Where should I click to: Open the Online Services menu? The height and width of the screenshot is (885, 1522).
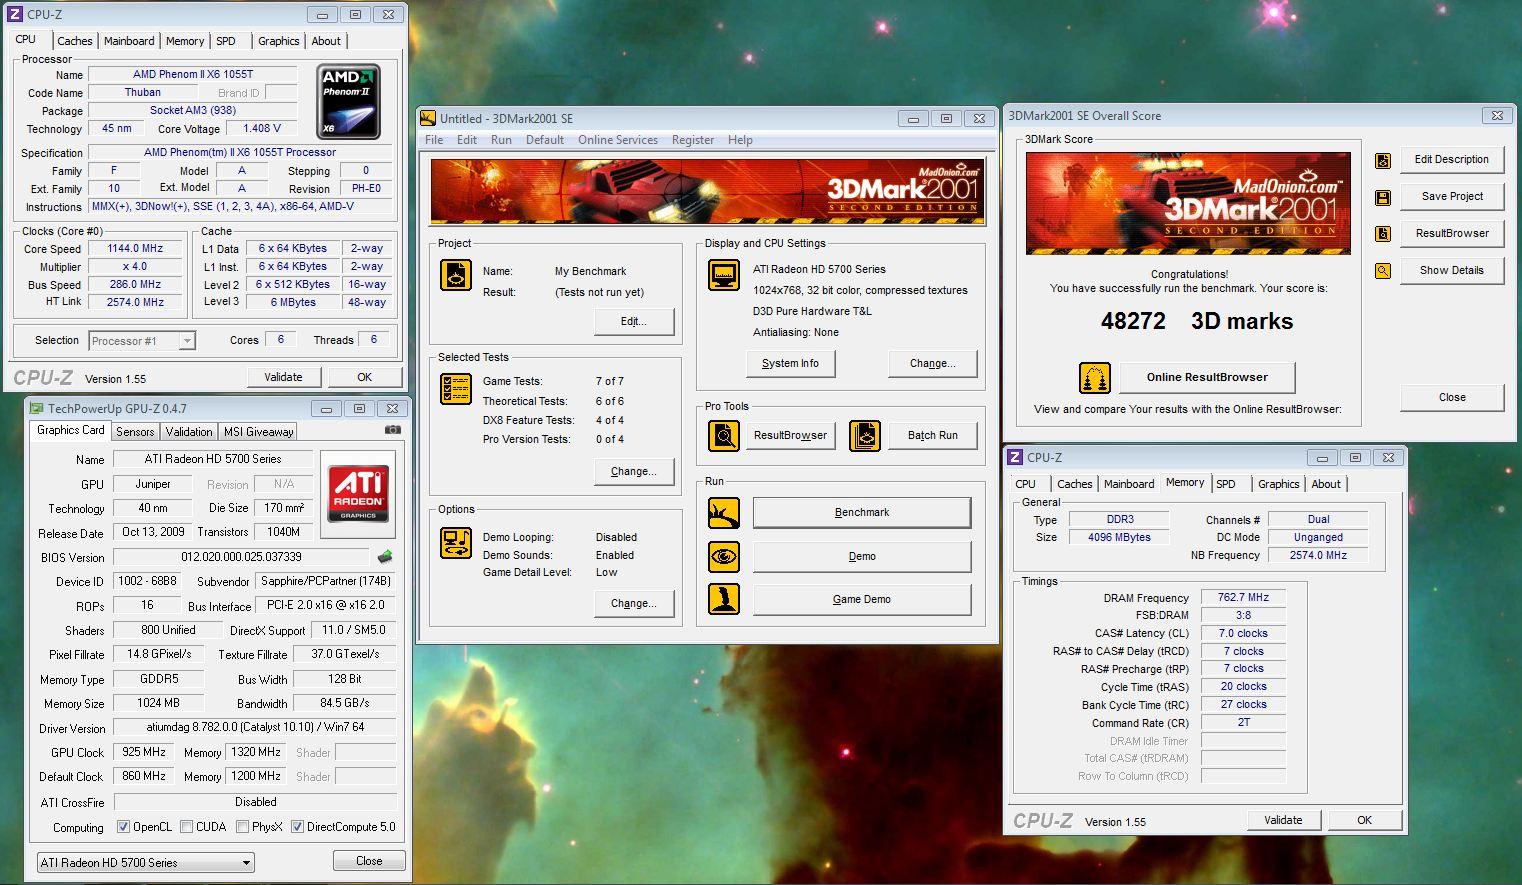[x=618, y=140]
